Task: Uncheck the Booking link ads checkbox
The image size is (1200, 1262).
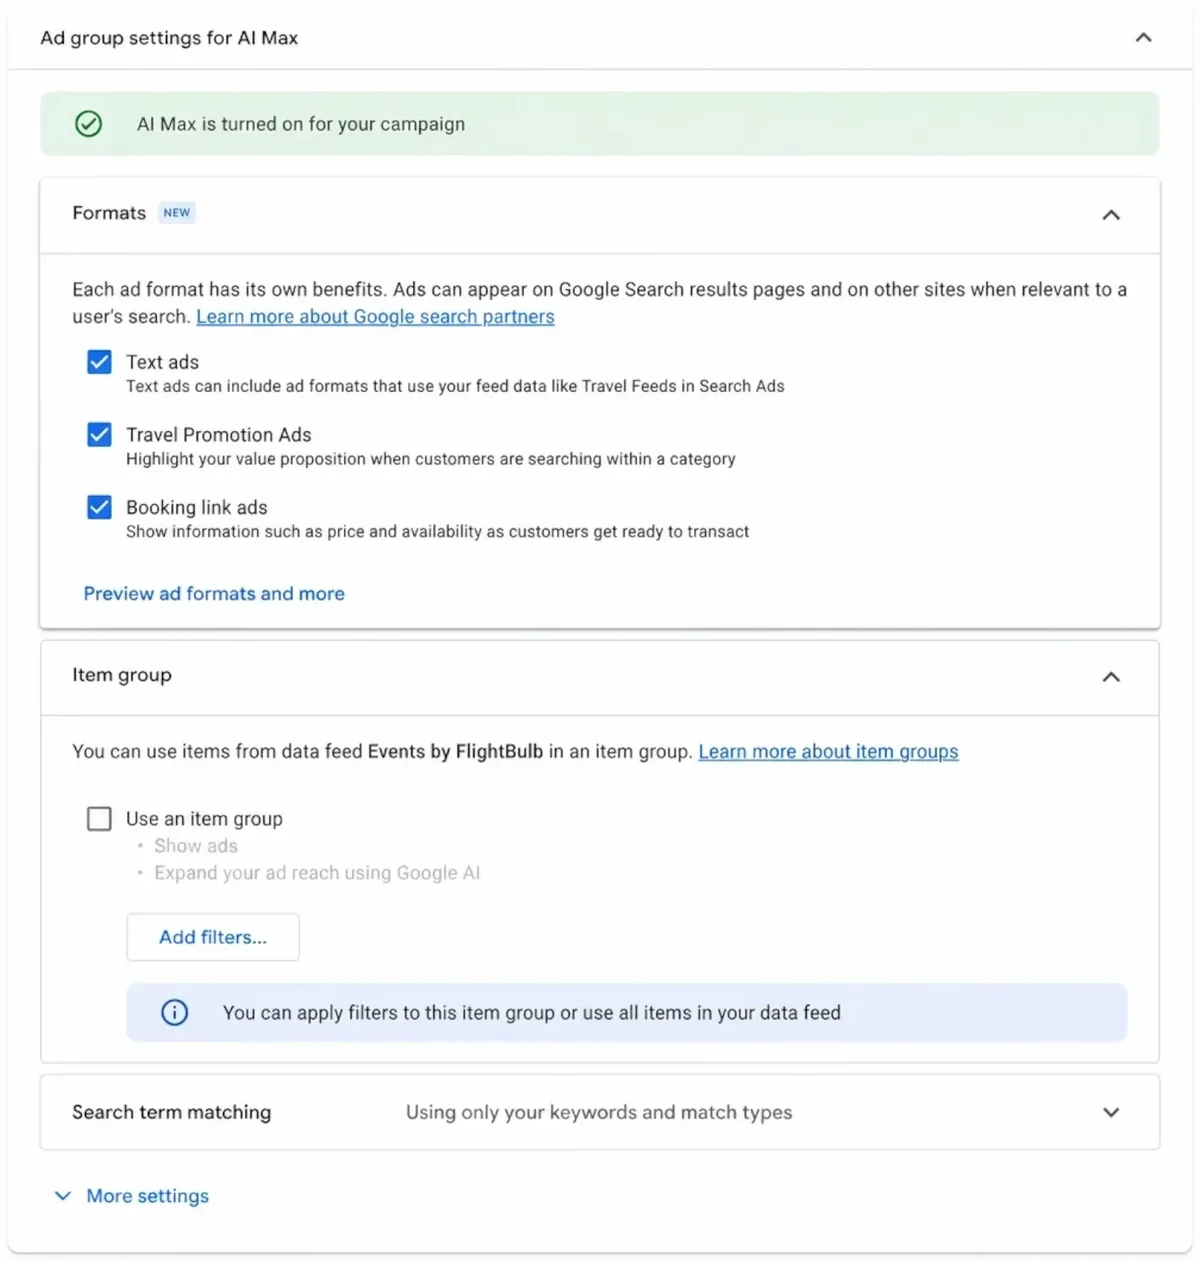Action: 99,508
